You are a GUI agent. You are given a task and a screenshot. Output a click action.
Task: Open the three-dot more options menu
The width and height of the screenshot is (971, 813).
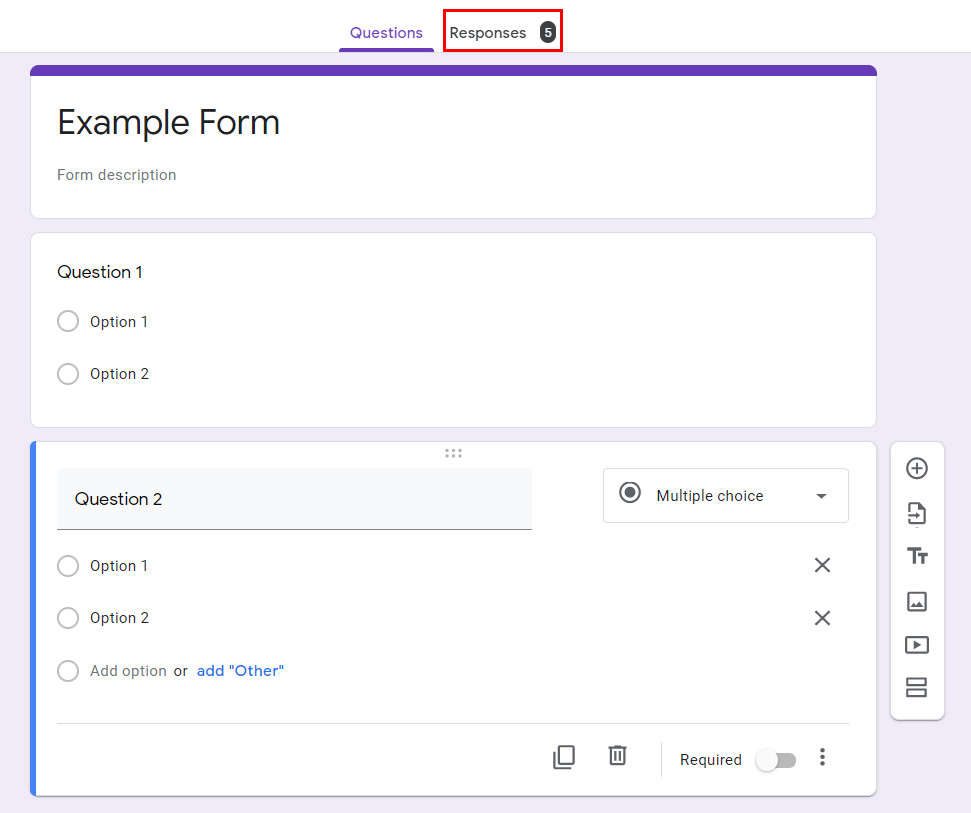click(822, 757)
